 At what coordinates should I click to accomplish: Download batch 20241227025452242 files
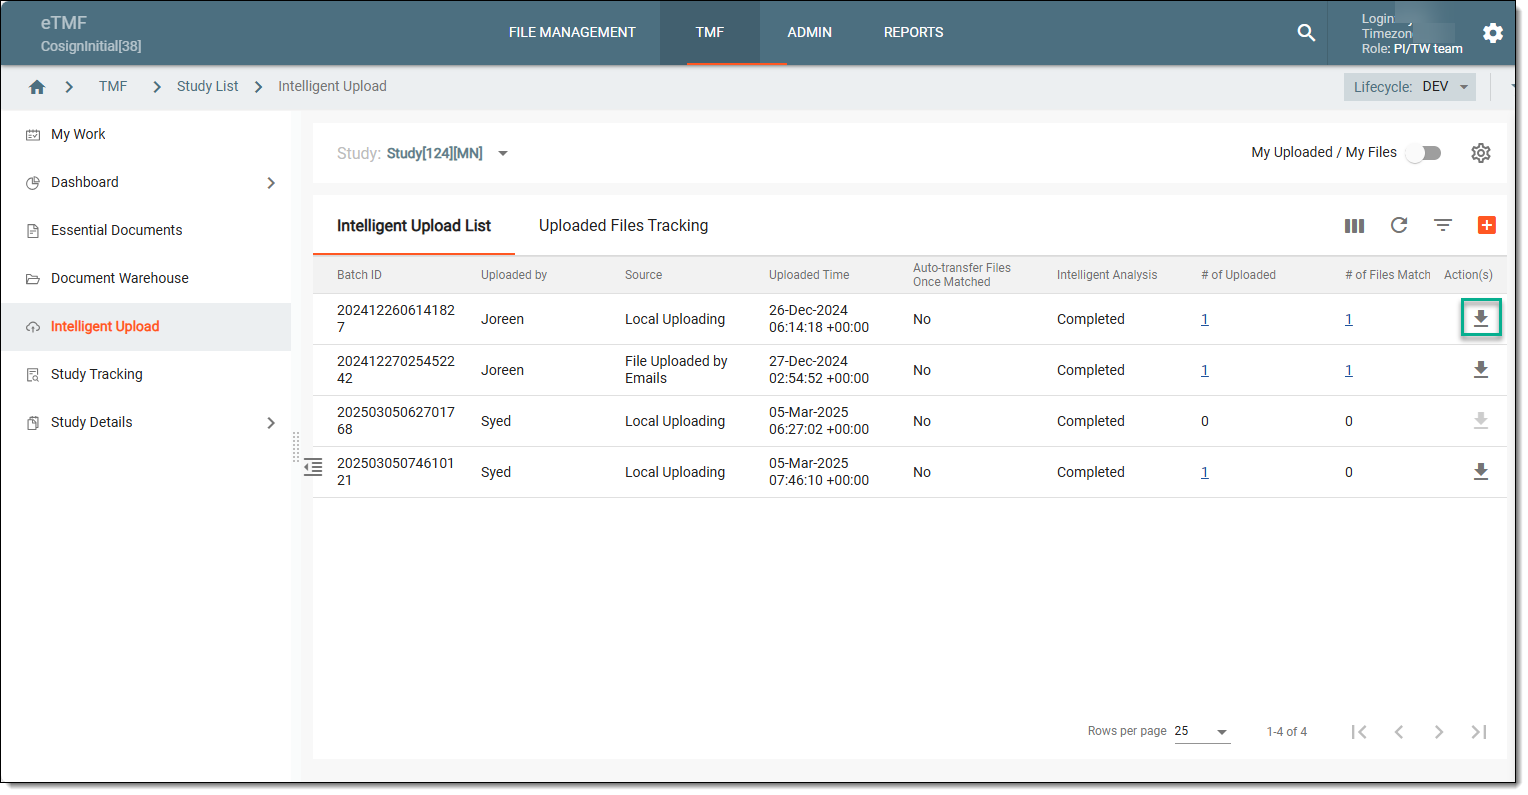[1481, 370]
